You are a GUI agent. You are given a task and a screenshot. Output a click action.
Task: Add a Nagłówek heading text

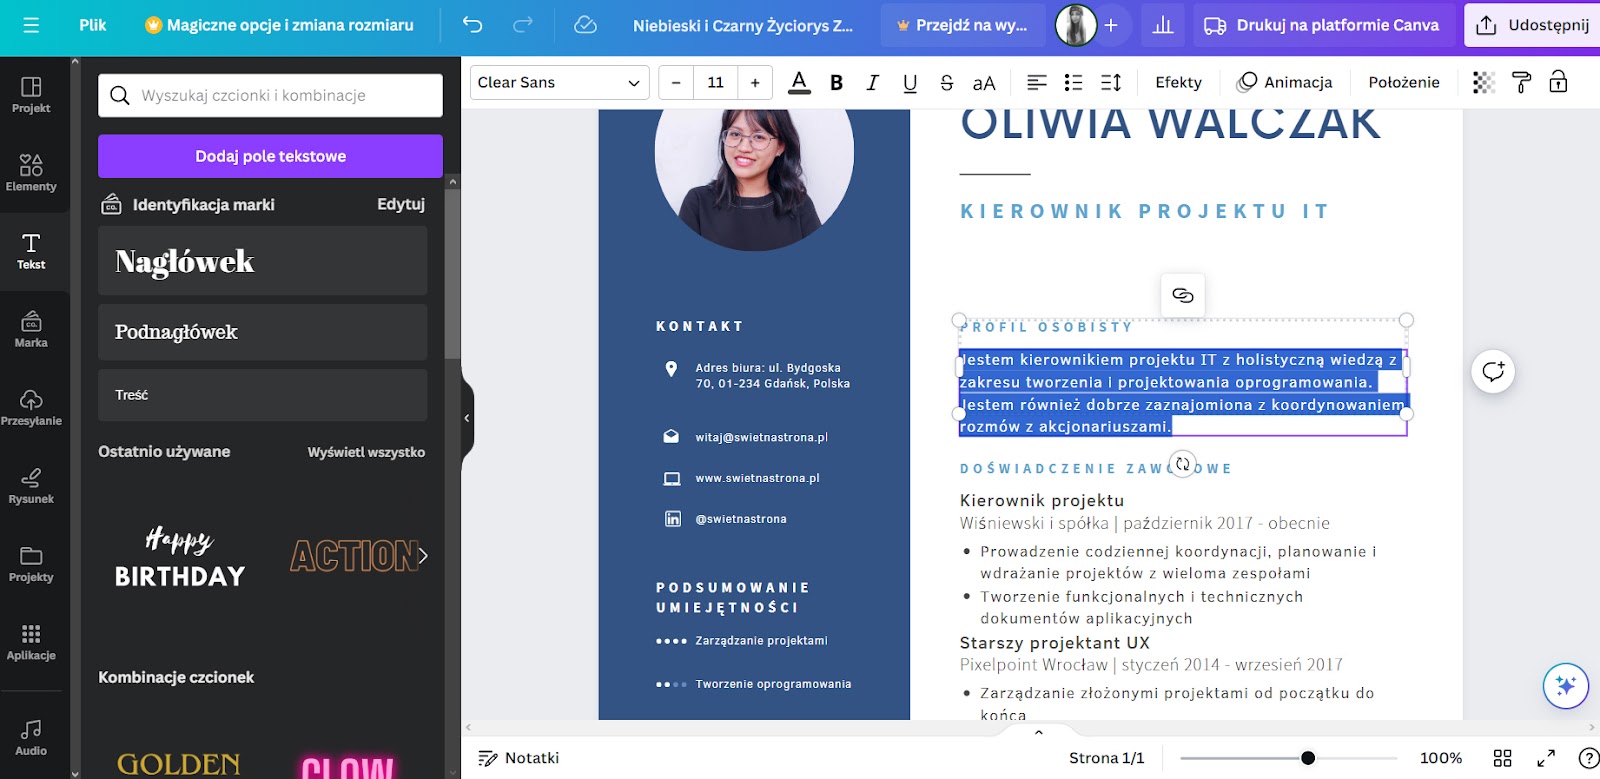[262, 261]
